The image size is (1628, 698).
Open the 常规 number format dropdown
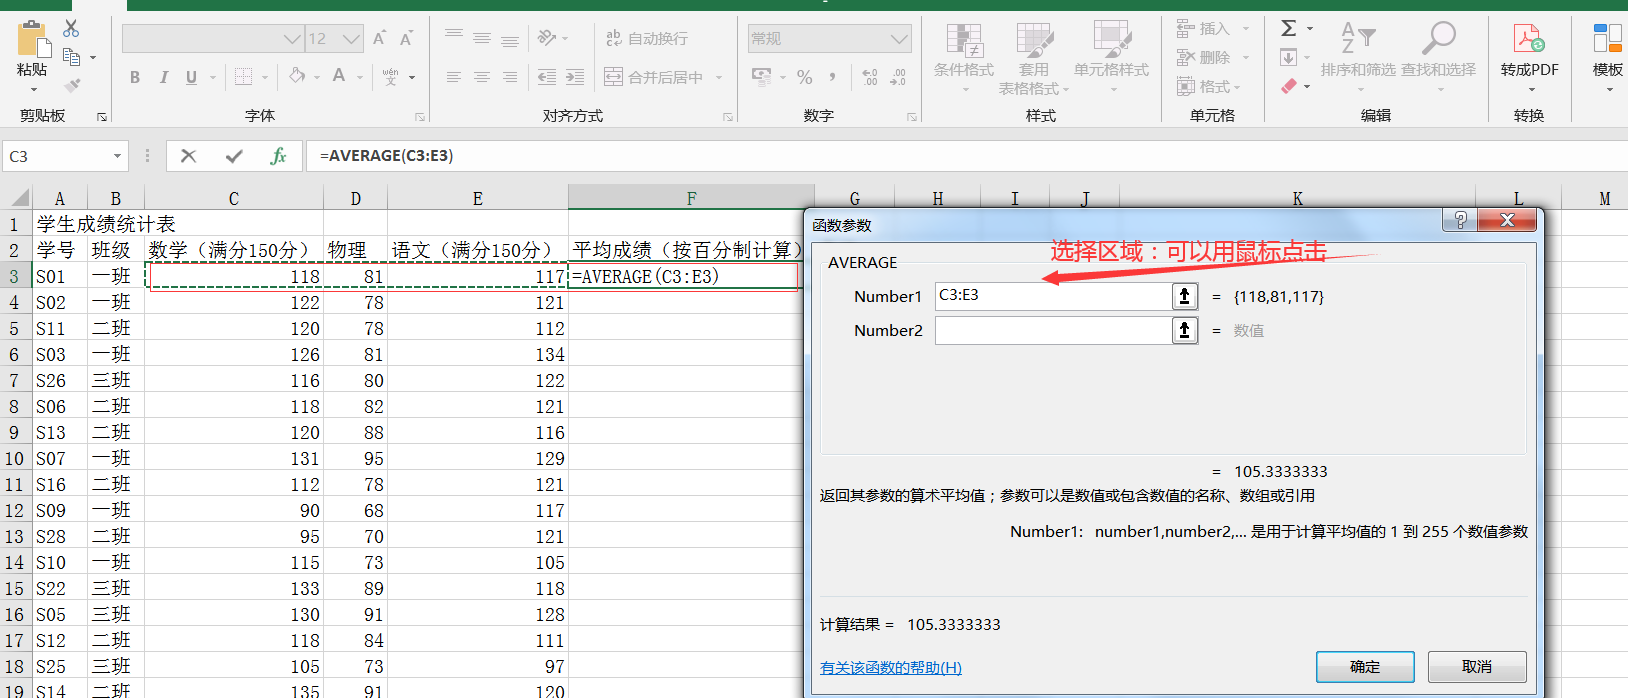pos(898,39)
